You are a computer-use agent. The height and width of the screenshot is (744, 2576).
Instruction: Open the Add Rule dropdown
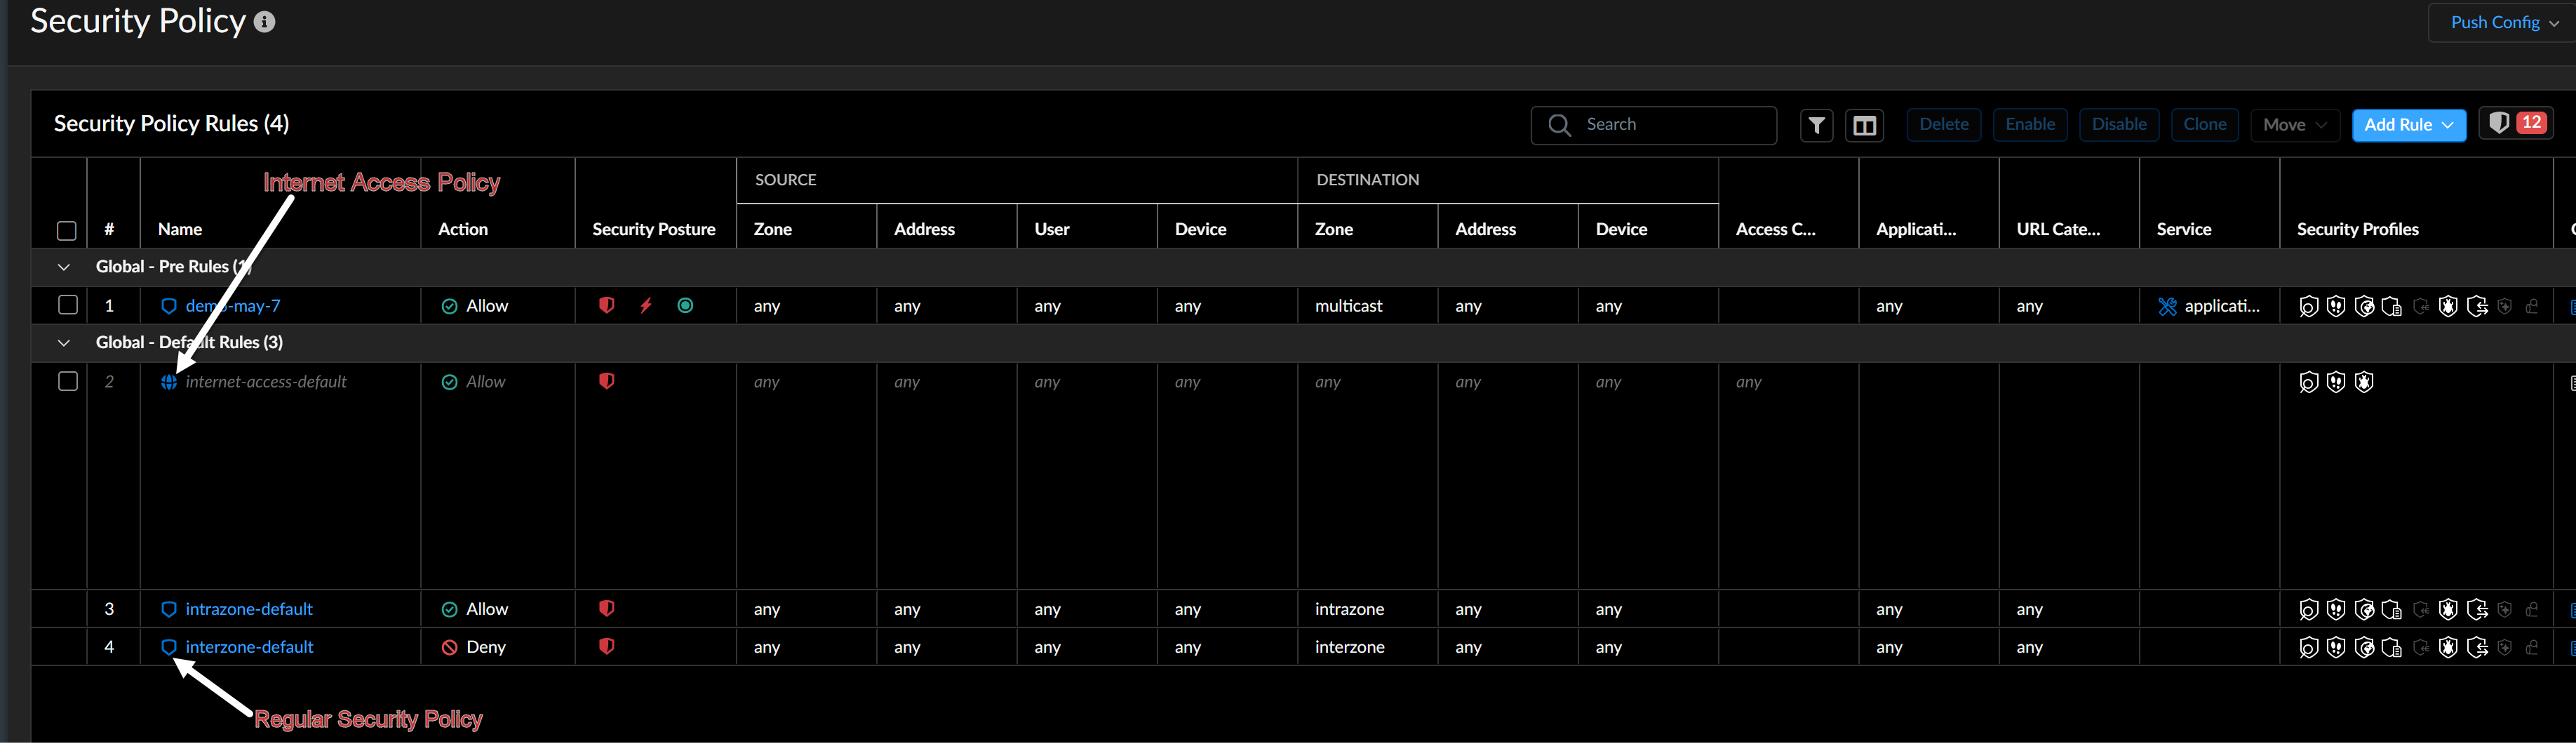pyautogui.click(x=2408, y=125)
